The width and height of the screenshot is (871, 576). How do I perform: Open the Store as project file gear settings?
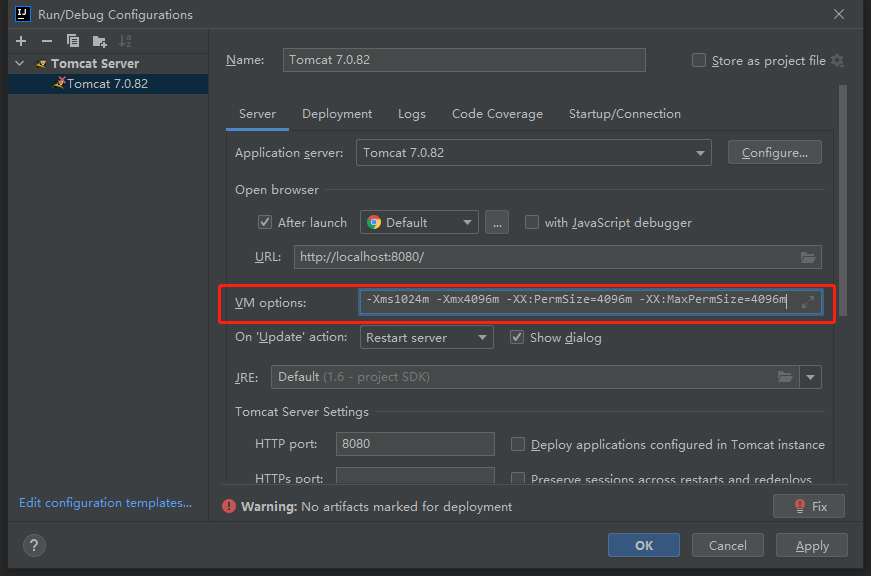point(838,61)
